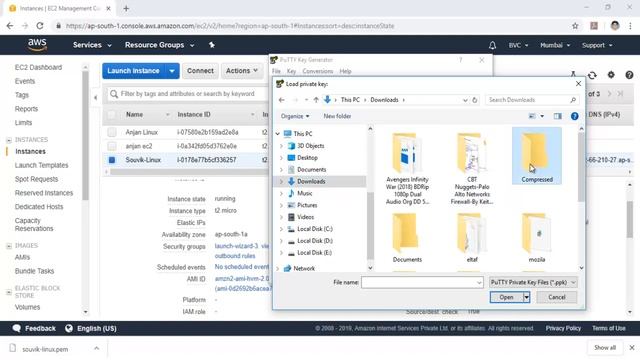Create a New folder
Image resolution: width=640 pixels, height=360 pixels.
[x=337, y=116]
